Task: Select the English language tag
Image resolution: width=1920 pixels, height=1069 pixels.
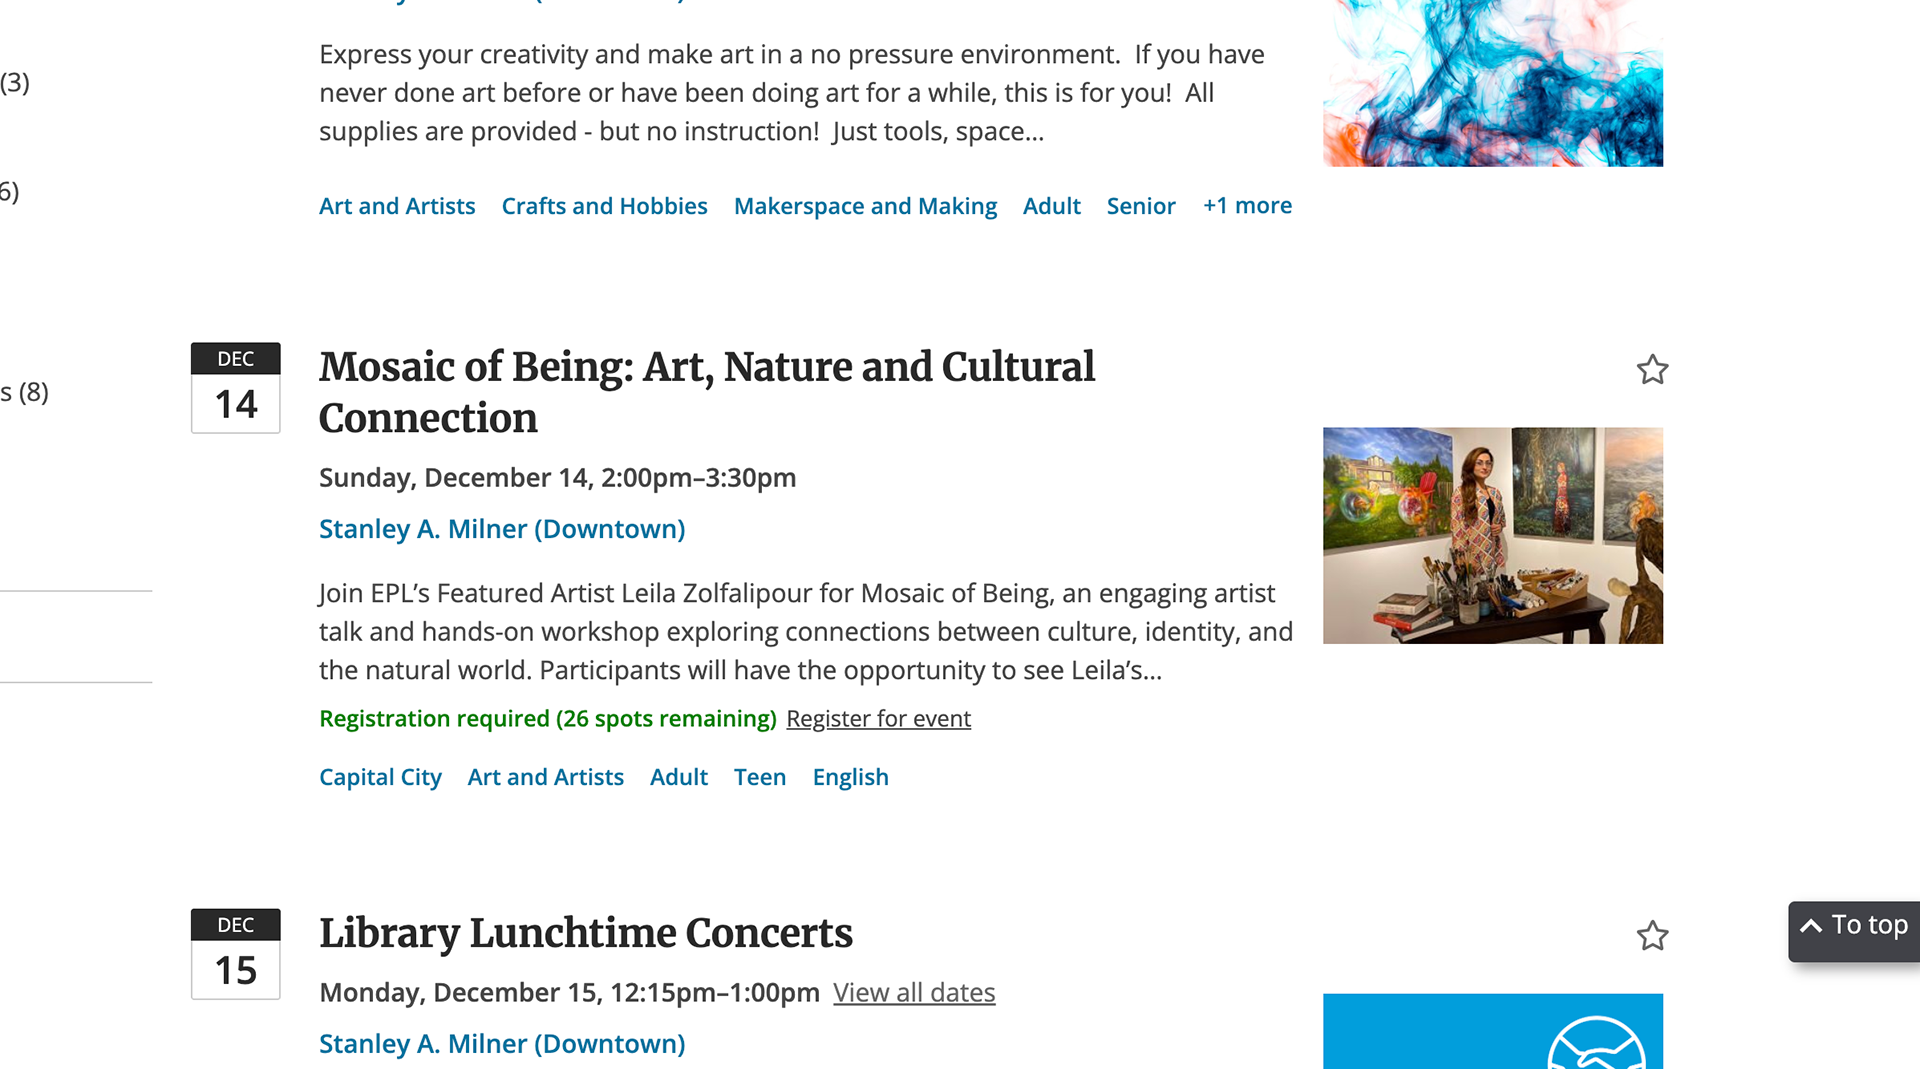Action: [850, 778]
